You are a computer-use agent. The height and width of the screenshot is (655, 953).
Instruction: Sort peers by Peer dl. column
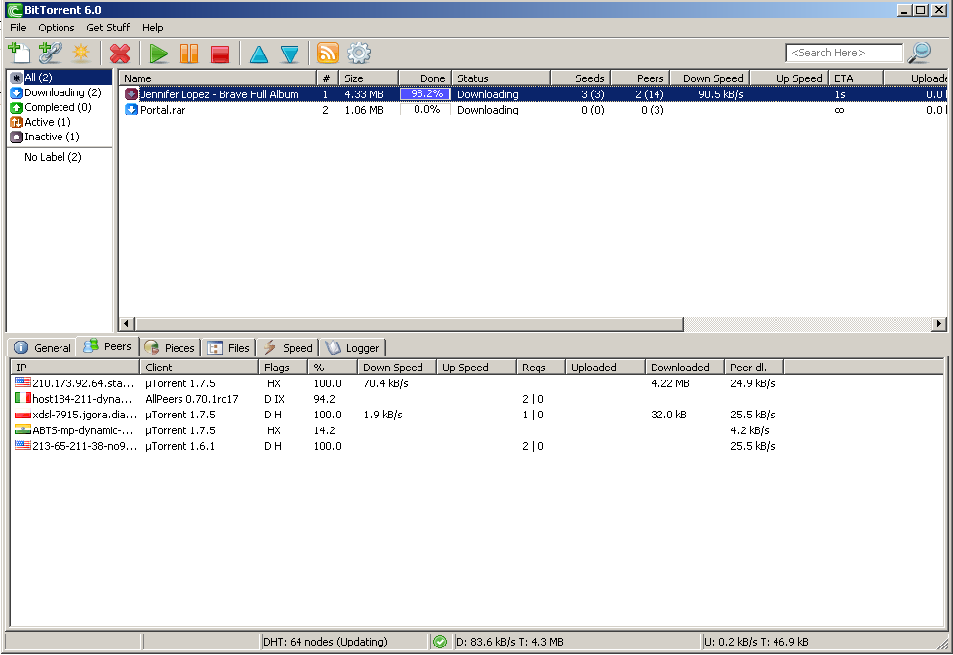[754, 367]
